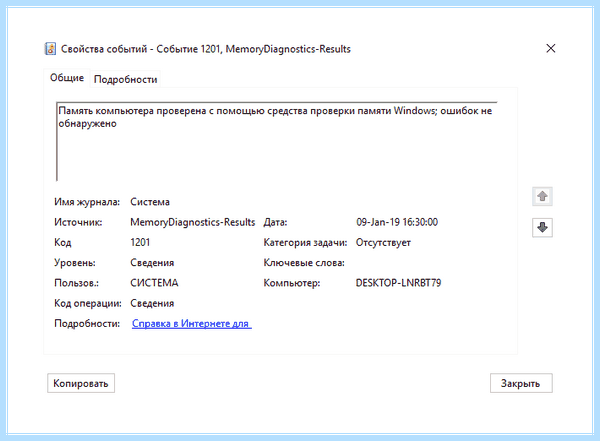Click the Категория задачи label

[305, 243]
